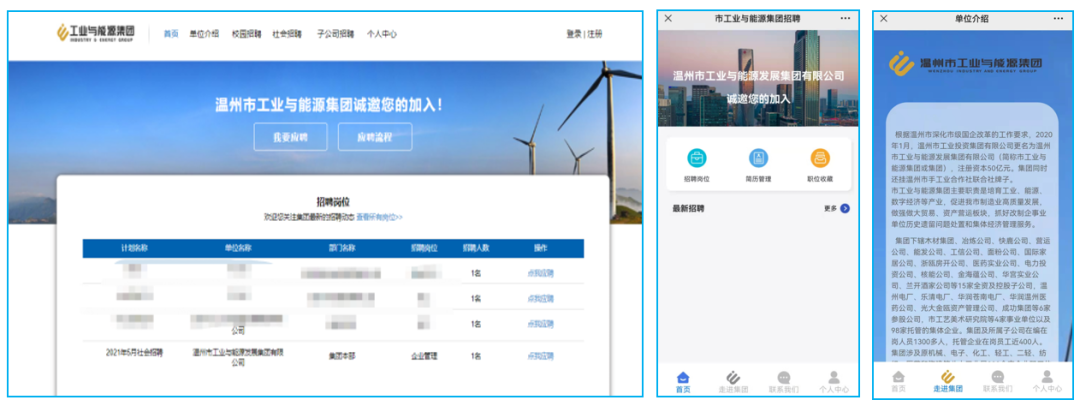Click the 操作 column header
The image size is (1080, 406).
click(x=541, y=248)
